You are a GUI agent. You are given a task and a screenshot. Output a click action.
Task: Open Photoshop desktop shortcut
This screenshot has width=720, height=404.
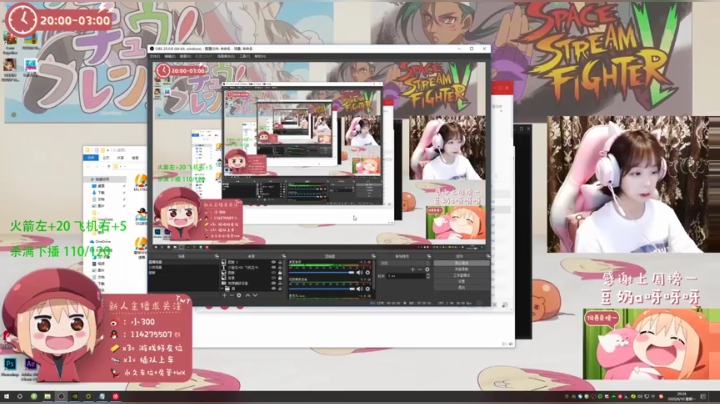[x=10, y=366]
